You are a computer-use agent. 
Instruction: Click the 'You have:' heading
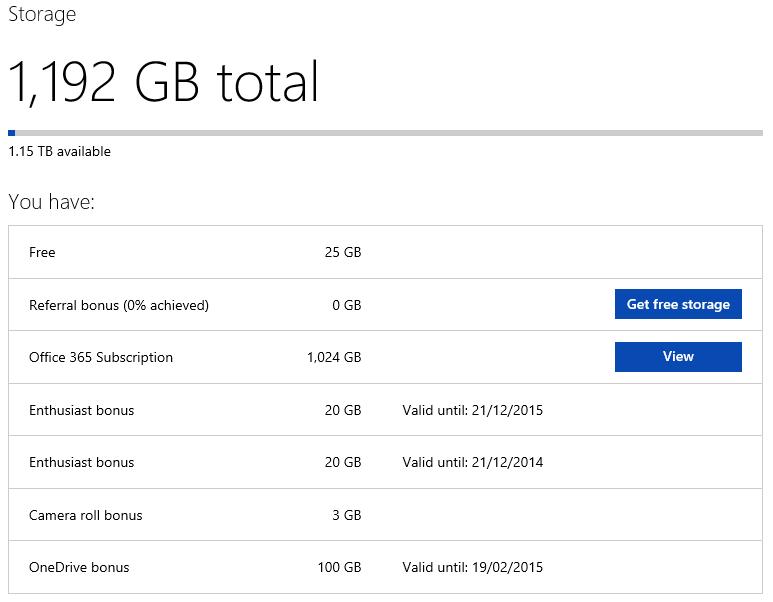(x=51, y=202)
